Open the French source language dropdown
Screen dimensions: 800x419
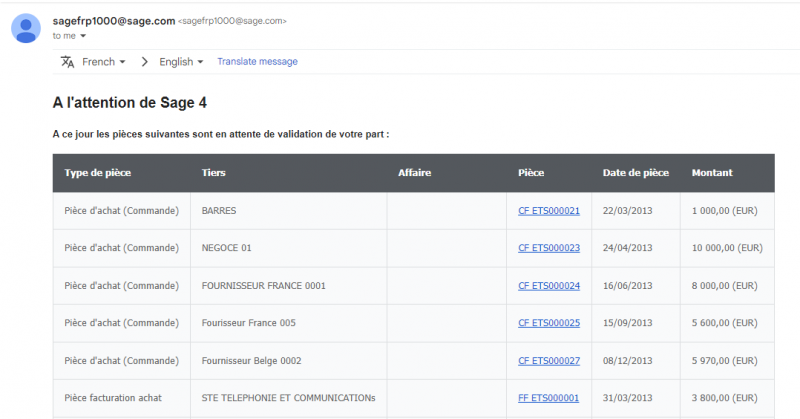104,62
